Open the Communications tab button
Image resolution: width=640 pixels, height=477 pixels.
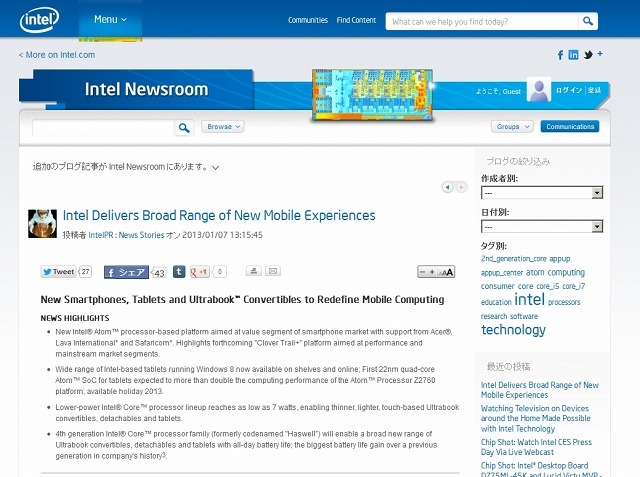pyautogui.click(x=570, y=126)
